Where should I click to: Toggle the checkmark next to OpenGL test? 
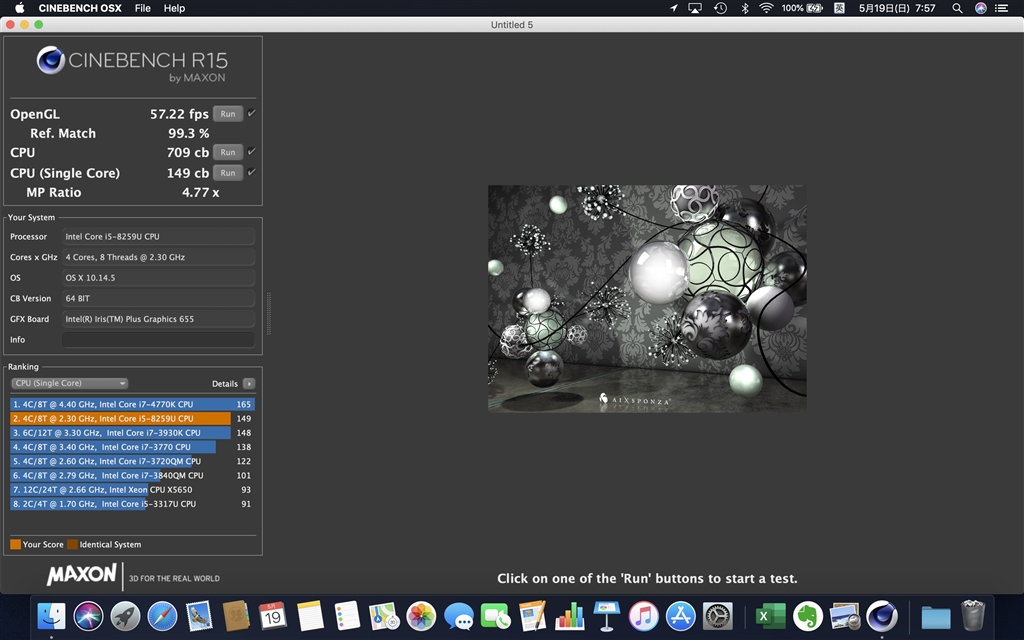(249, 113)
